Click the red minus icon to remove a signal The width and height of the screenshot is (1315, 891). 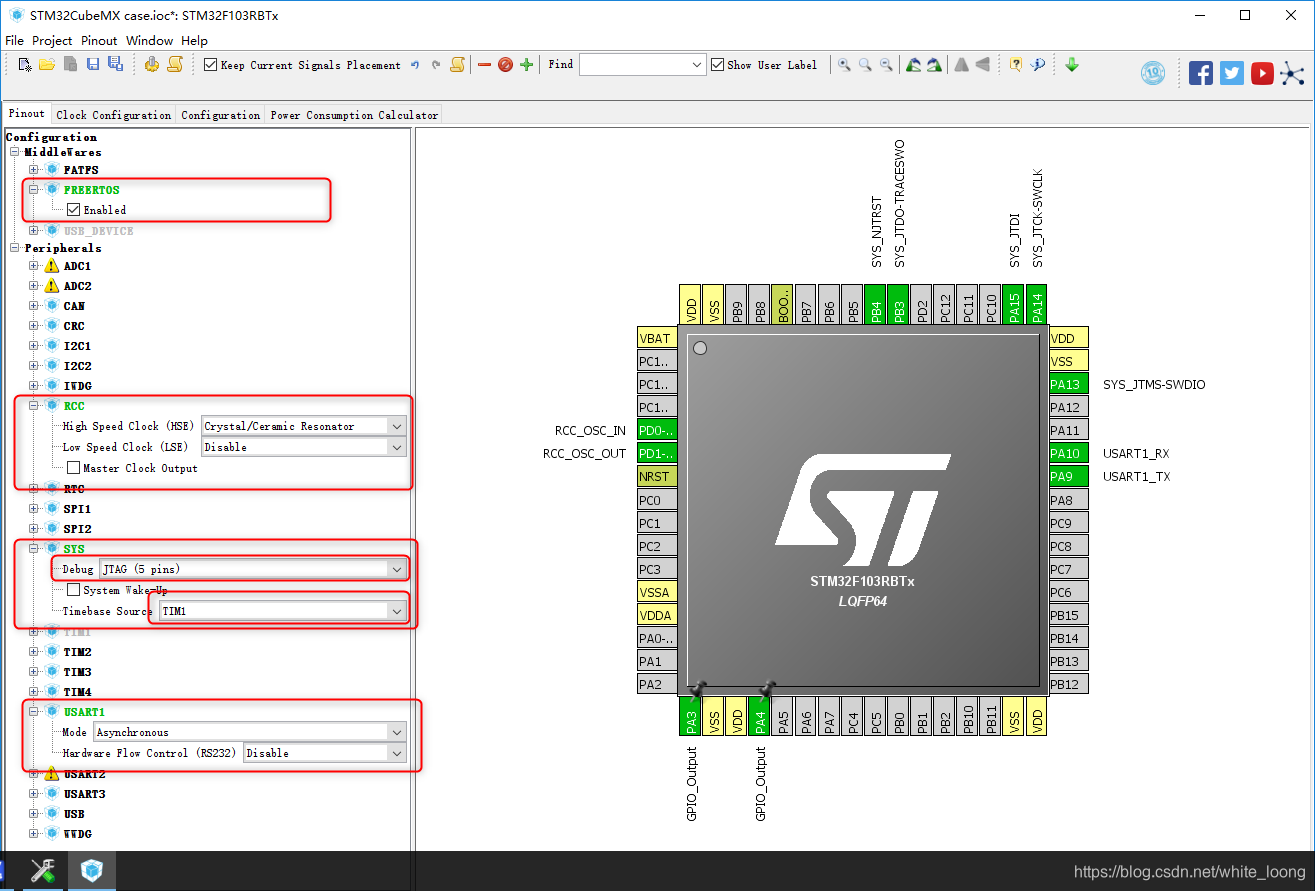484,64
